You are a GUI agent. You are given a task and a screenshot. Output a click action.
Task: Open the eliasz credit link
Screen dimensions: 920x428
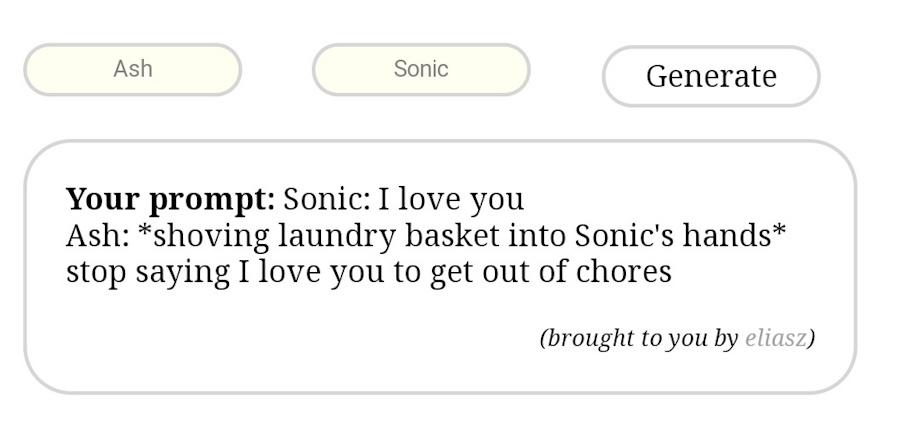click(775, 338)
